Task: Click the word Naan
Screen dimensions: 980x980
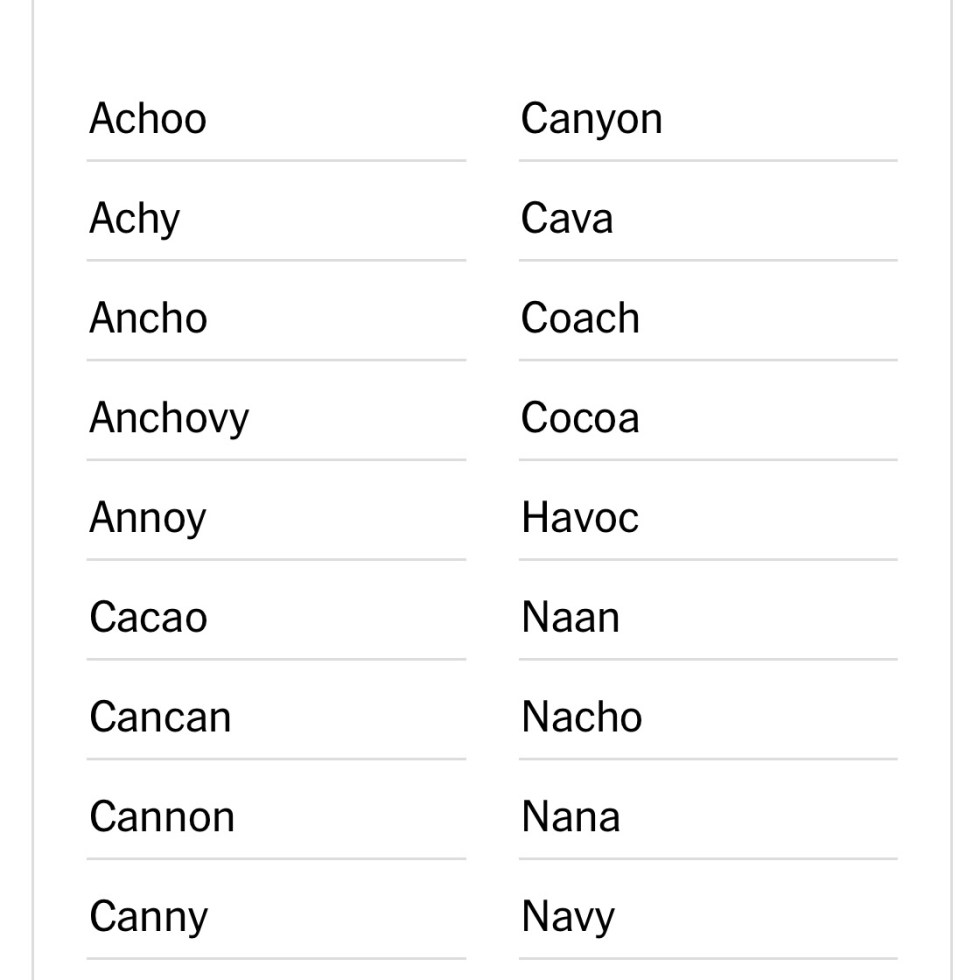Action: click(x=570, y=617)
